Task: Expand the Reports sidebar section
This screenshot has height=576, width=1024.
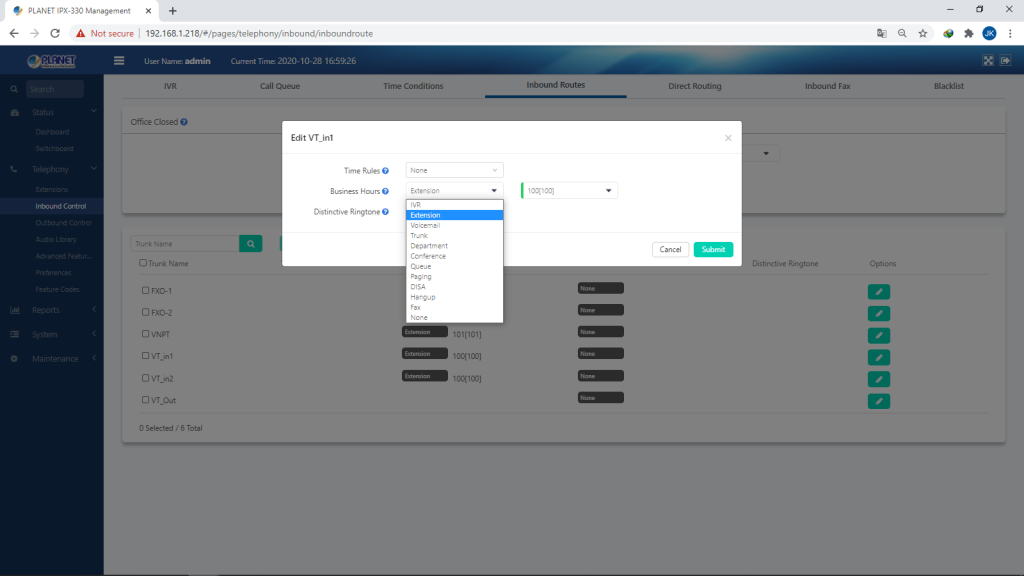Action: coord(52,310)
